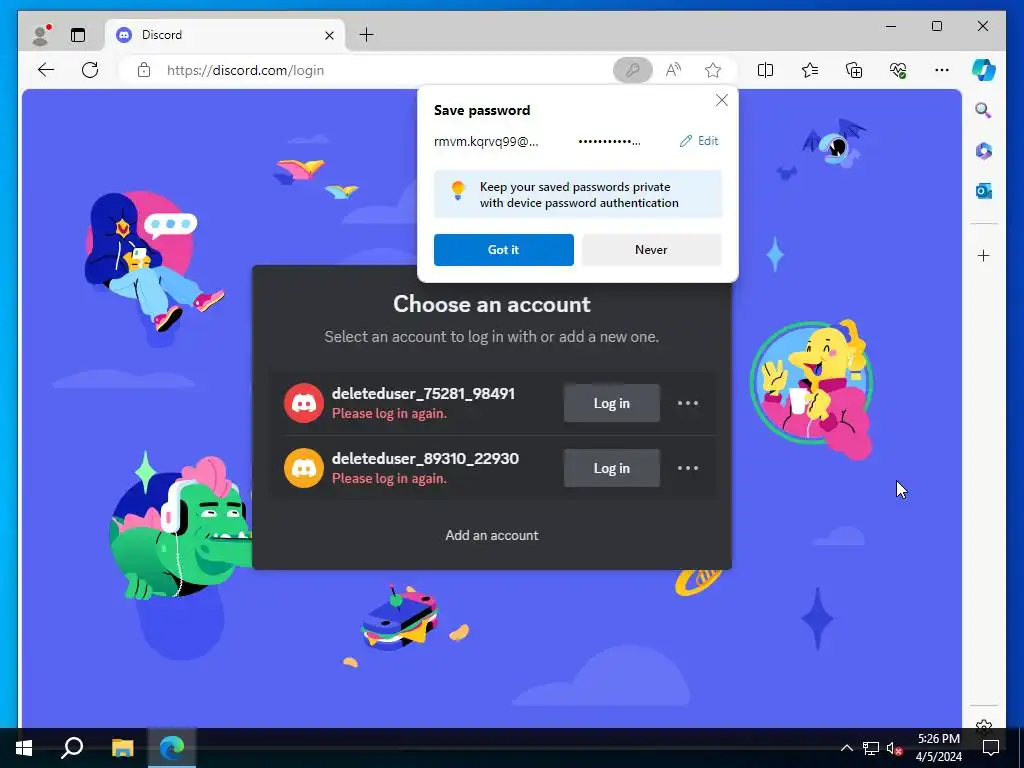Open Windows taskbar search
This screenshot has width=1024, height=768.
[72, 748]
